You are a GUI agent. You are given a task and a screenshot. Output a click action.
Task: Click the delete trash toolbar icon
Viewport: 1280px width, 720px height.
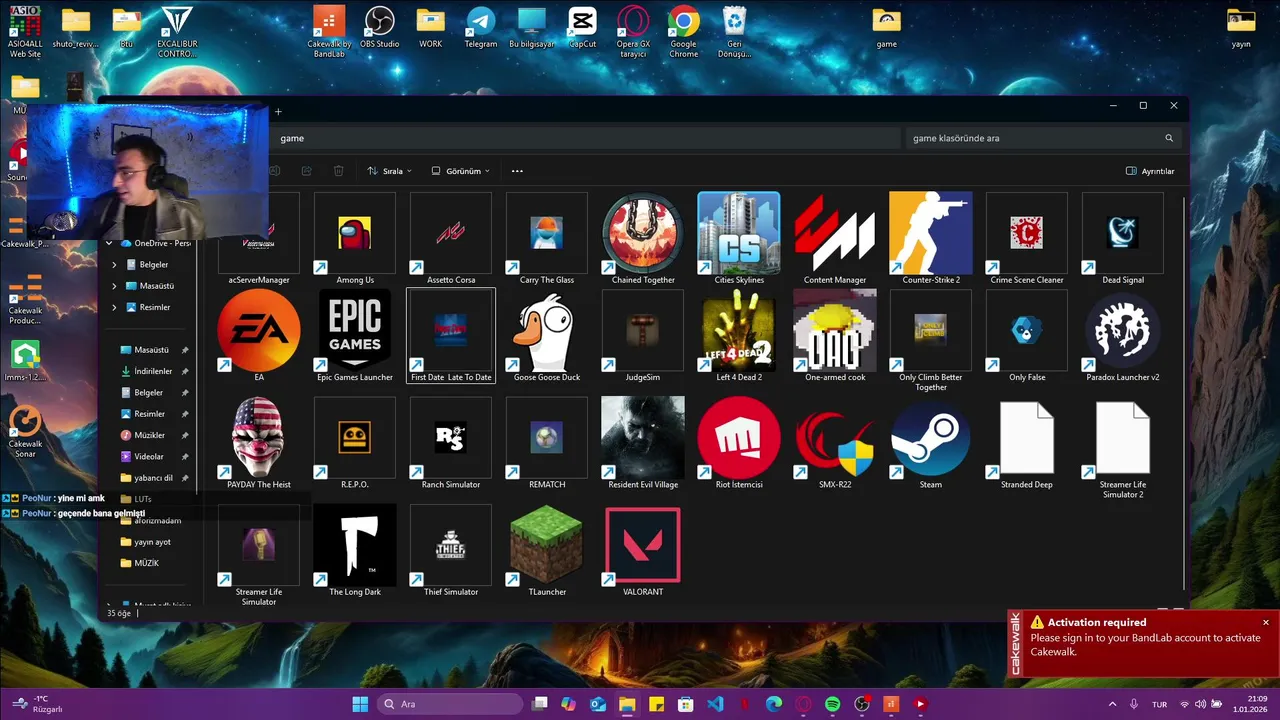(x=338, y=171)
